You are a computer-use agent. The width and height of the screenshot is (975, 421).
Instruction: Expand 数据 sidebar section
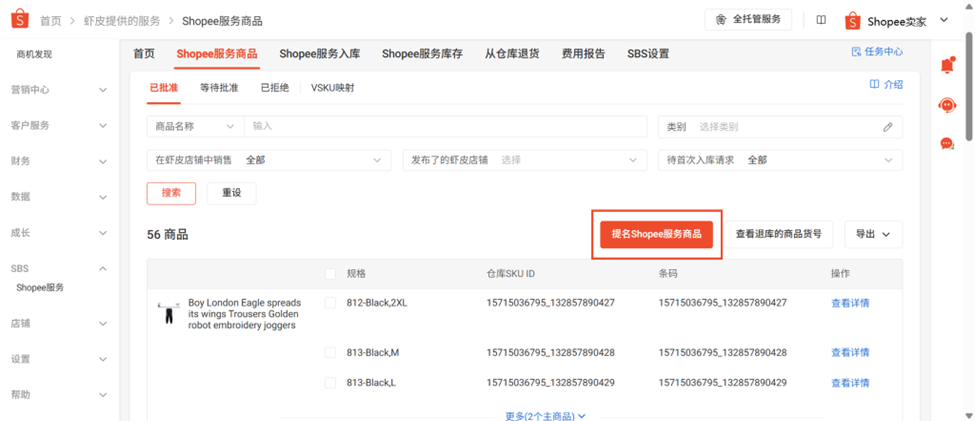click(60, 197)
